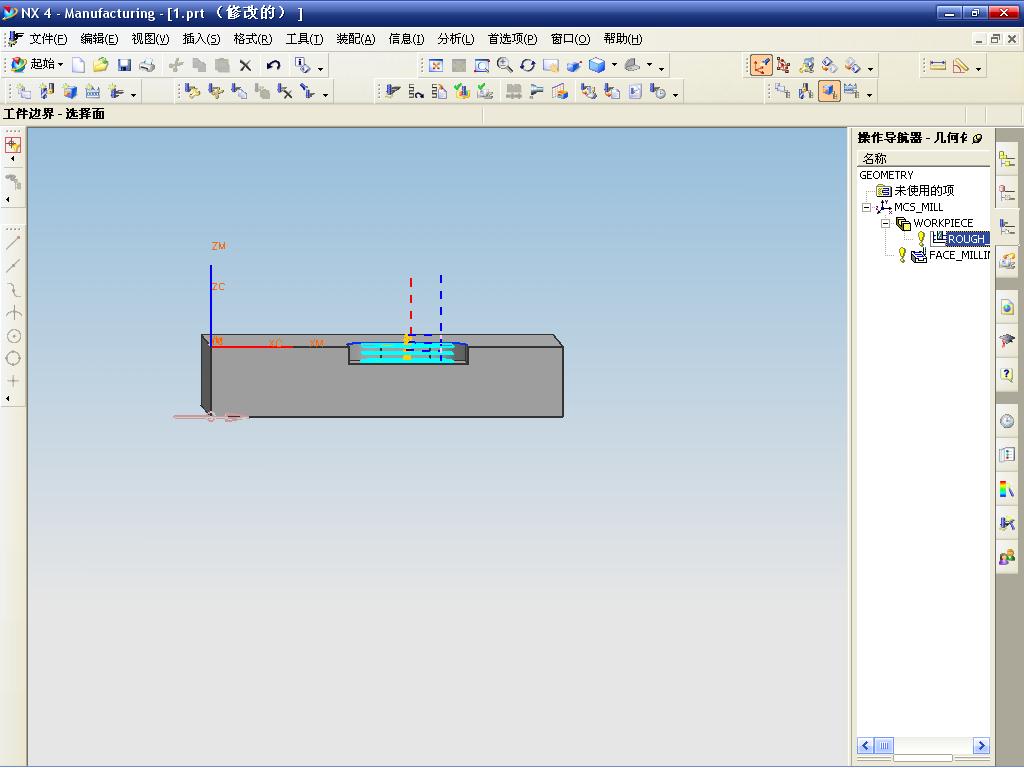Collapse the MCS_MILL tree node

coord(867,208)
